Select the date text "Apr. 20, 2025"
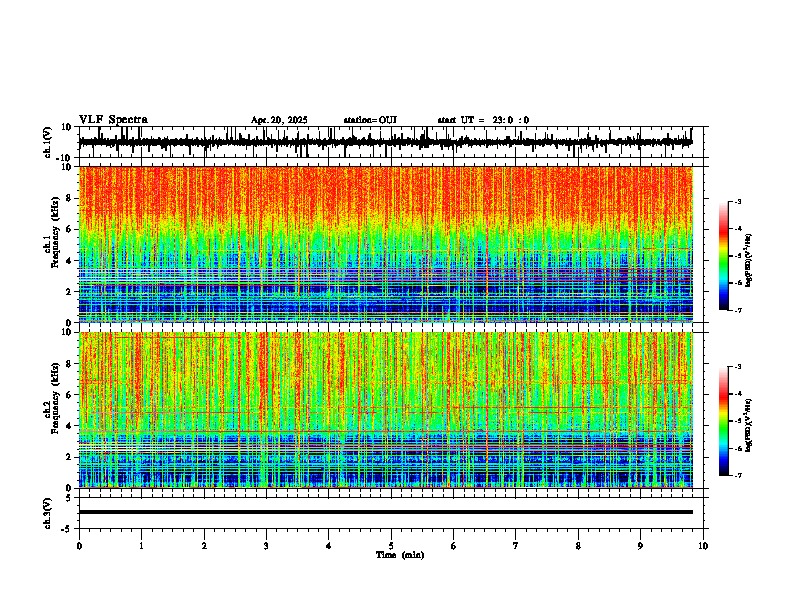Screen dimensions: 792x612 [279, 120]
